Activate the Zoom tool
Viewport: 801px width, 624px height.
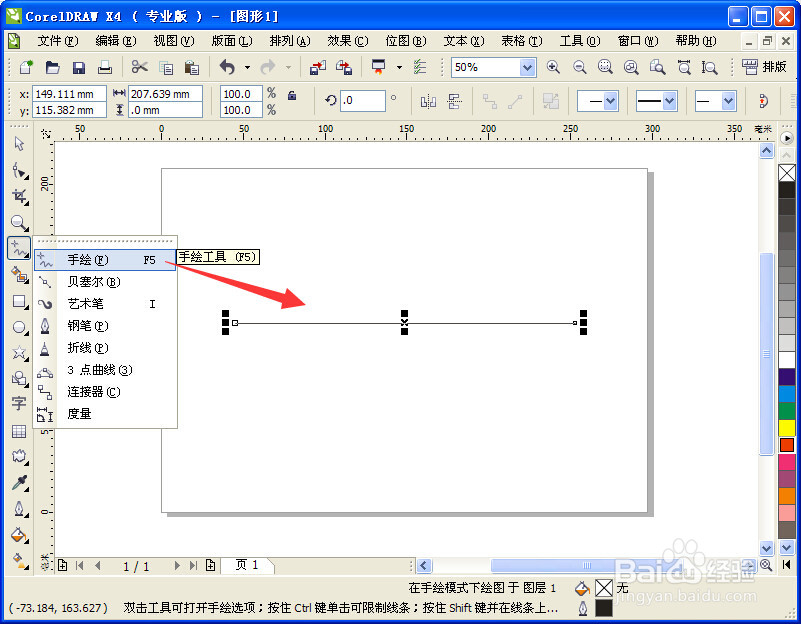click(x=18, y=222)
